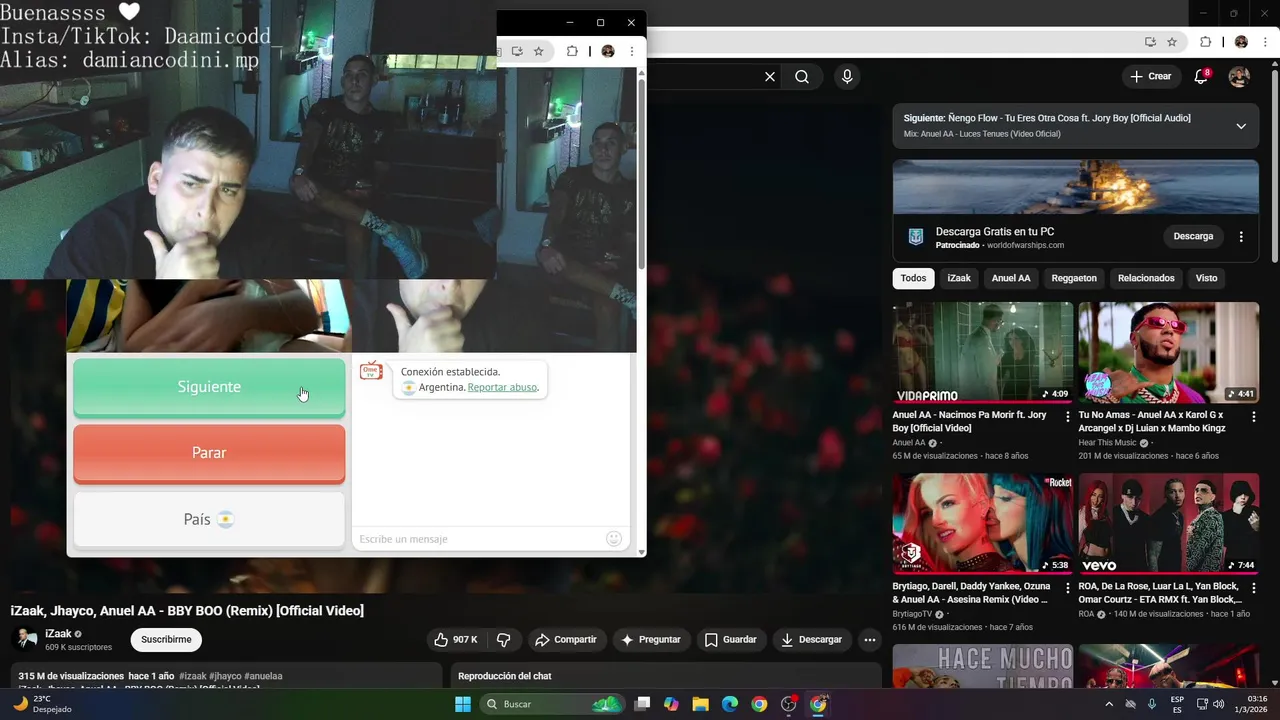
Task: Like the video with 907 K thumbs up
Action: (x=455, y=640)
